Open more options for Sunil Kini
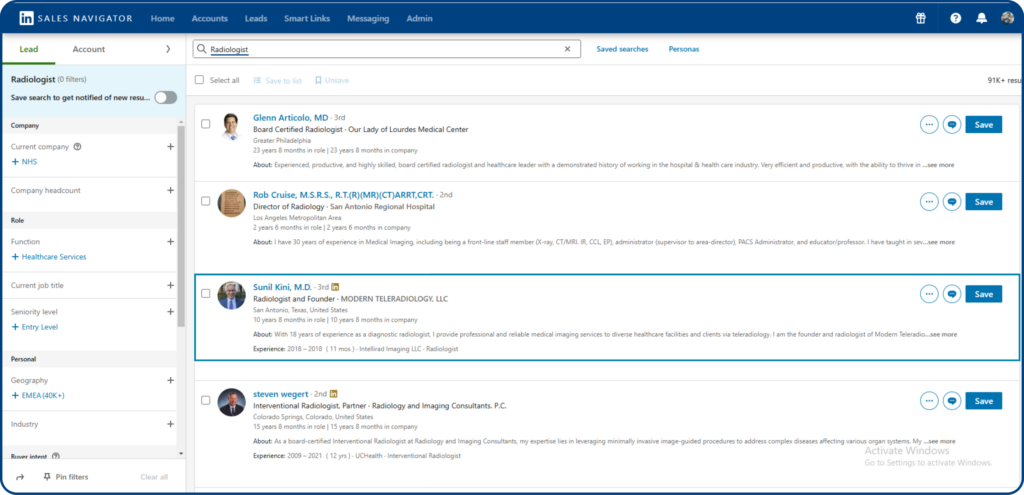 [x=929, y=294]
